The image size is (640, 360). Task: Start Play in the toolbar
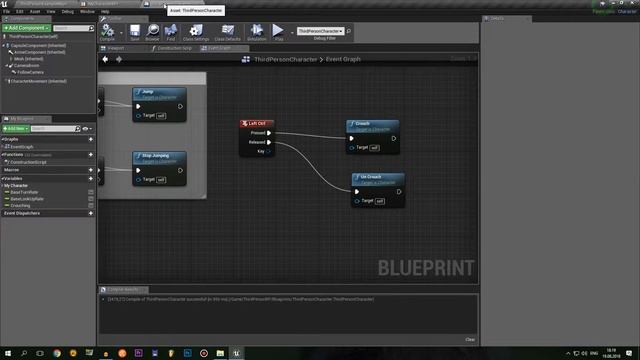point(278,30)
